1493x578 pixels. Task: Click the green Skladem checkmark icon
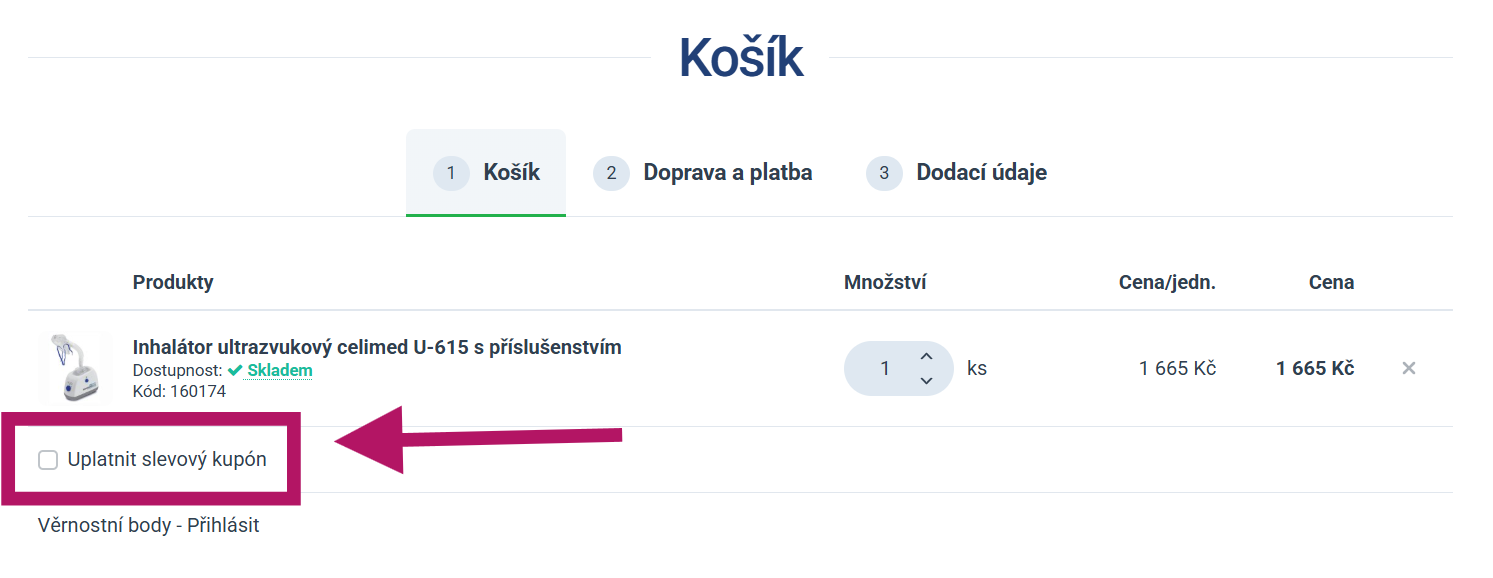pos(235,370)
